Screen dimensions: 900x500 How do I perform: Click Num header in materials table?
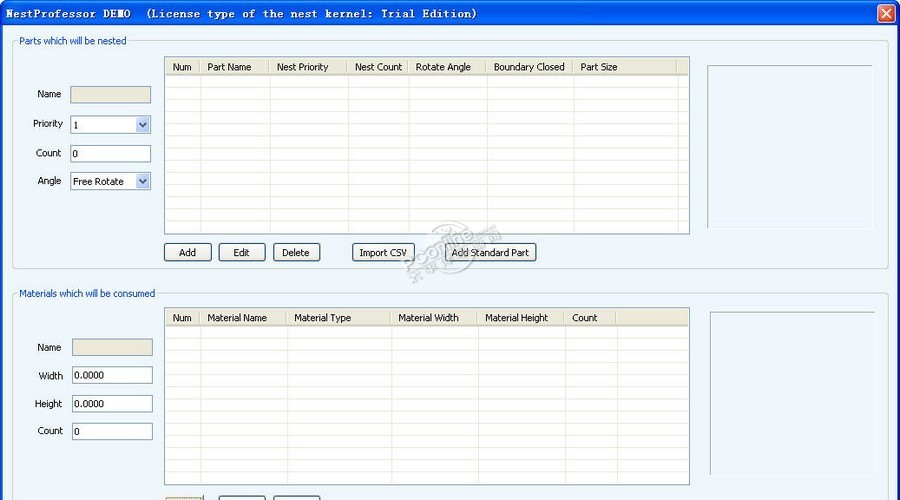183,318
